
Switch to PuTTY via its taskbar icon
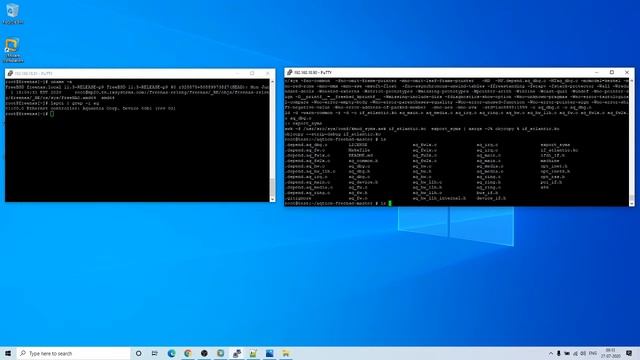[x=237, y=353]
